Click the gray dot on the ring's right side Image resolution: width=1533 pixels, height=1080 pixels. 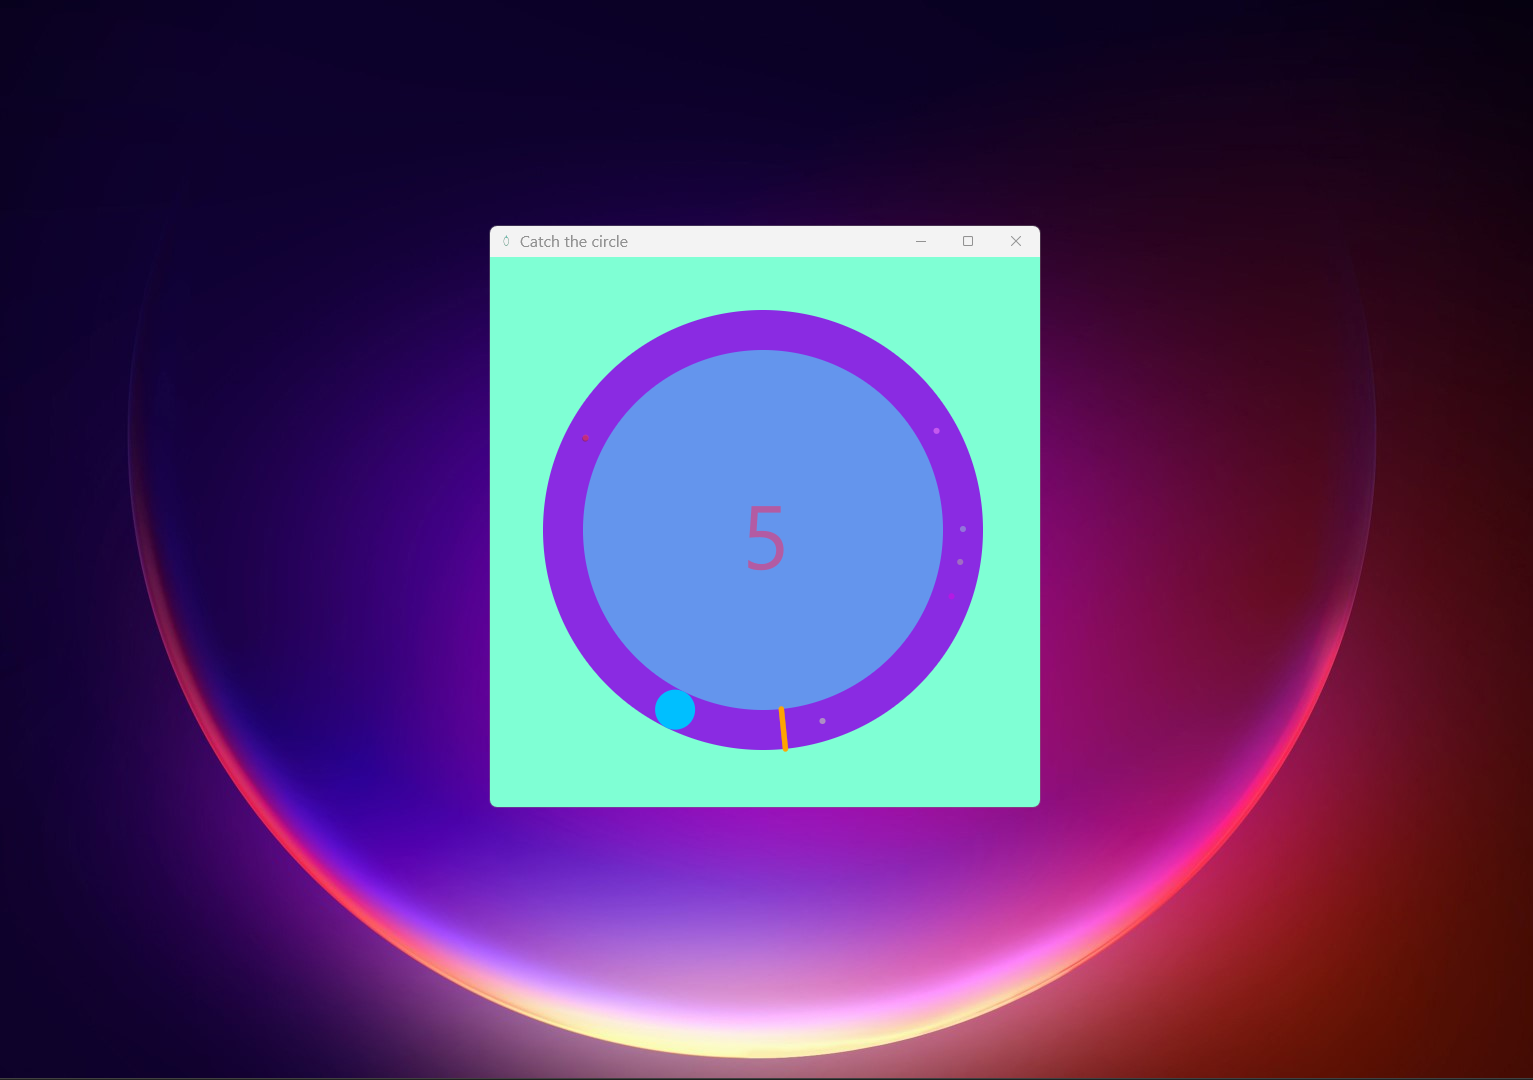(962, 529)
